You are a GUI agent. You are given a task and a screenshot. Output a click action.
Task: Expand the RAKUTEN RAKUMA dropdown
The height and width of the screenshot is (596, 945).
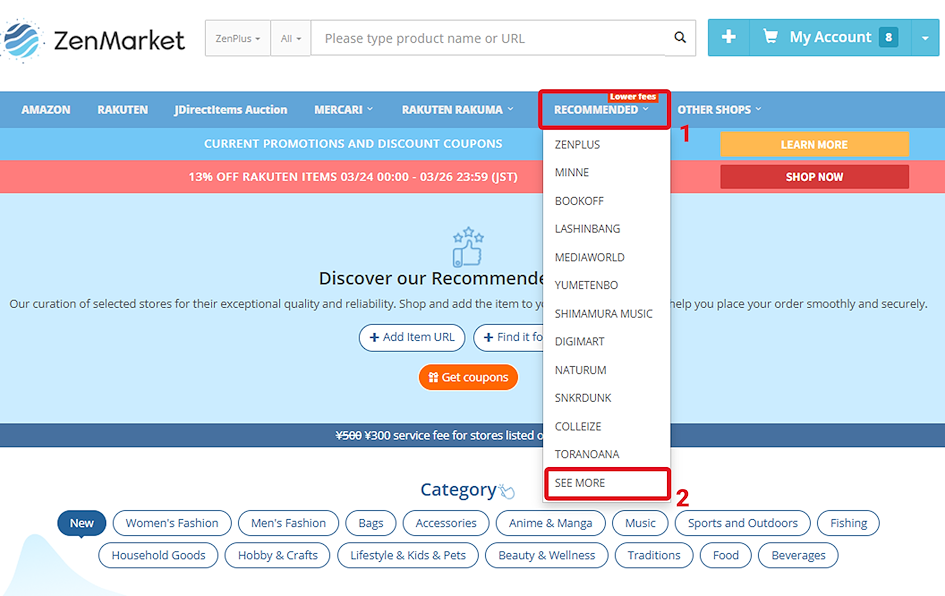click(457, 110)
